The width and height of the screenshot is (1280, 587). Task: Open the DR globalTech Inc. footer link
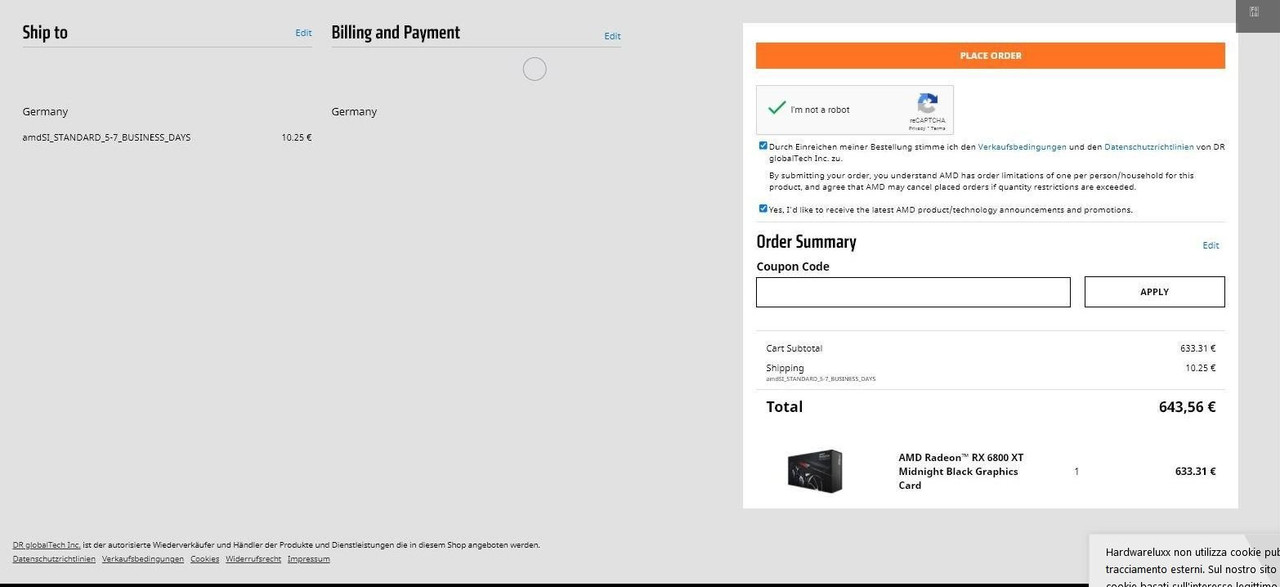[x=46, y=545]
